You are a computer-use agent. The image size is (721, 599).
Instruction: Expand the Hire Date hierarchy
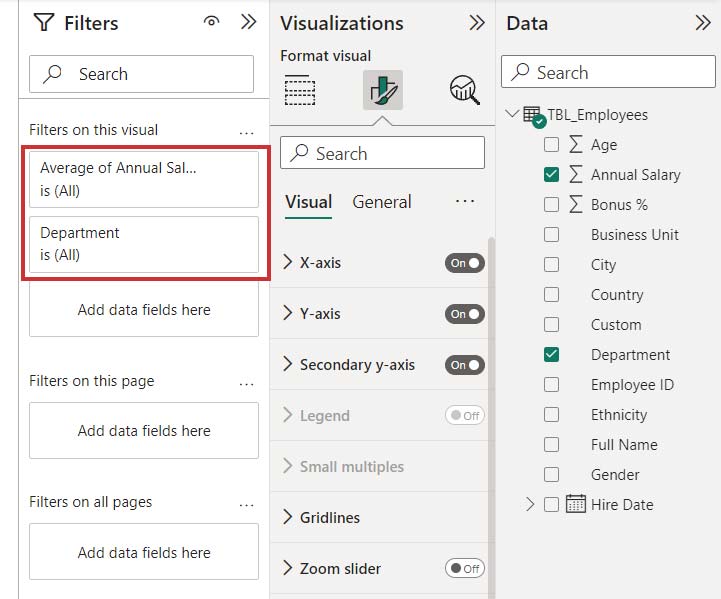pos(530,504)
